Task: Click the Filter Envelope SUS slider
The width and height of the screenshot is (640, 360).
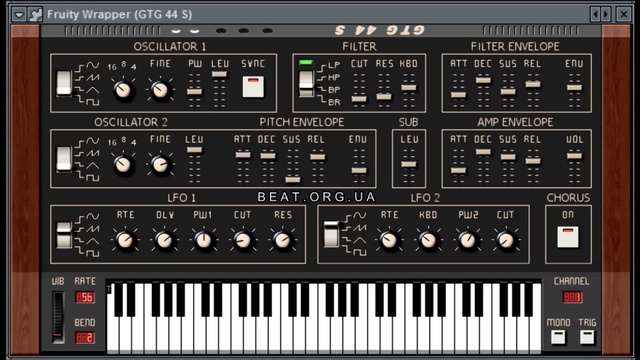Action: pos(508,91)
